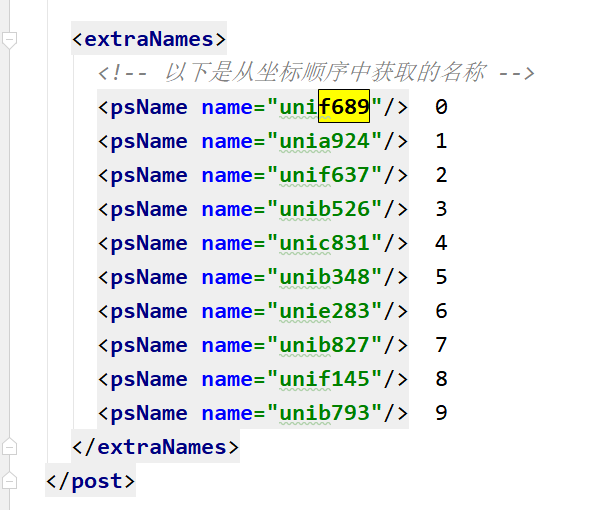
Task: Click the Chinese XML comment line
Action: point(316,73)
